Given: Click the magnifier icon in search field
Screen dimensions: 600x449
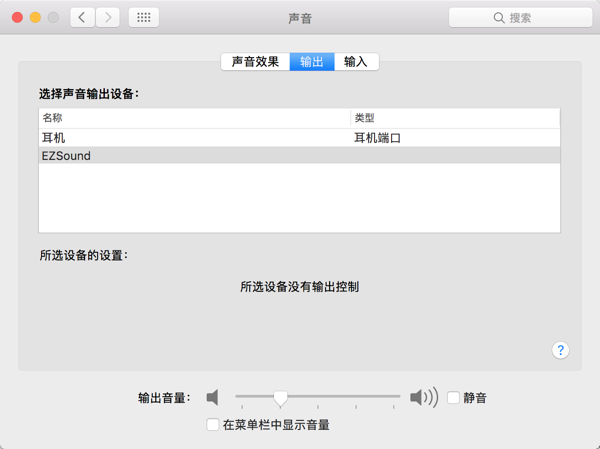Looking at the screenshot, I should (x=499, y=18).
